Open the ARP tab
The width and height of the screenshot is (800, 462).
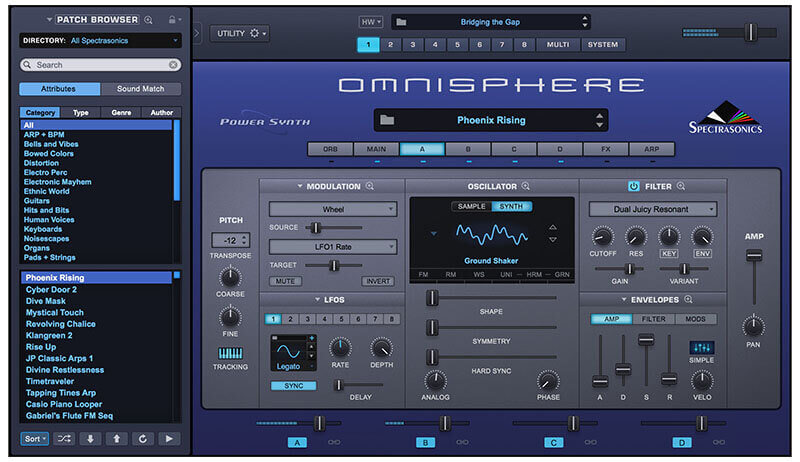click(652, 149)
